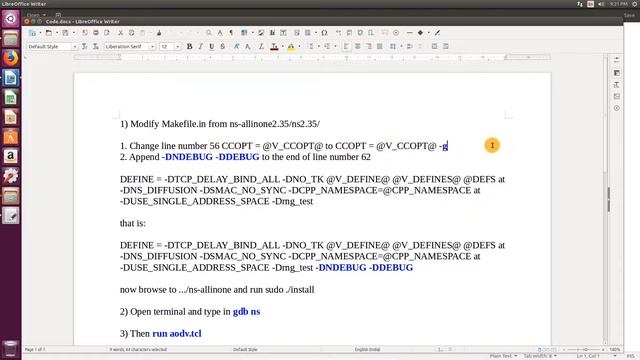Click the Cut scissors icon
The image size is (640, 360).
click(x=120, y=33)
